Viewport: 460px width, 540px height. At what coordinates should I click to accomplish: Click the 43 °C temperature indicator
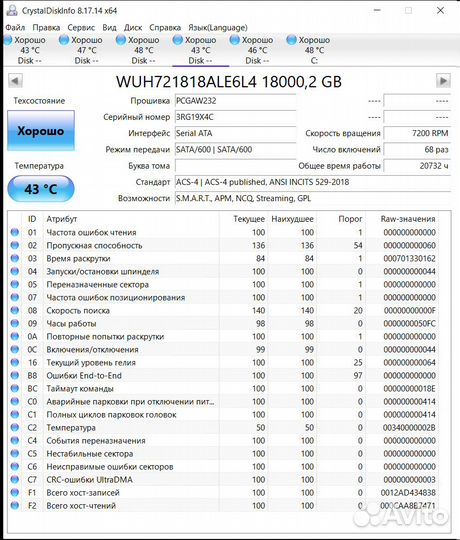(41, 189)
